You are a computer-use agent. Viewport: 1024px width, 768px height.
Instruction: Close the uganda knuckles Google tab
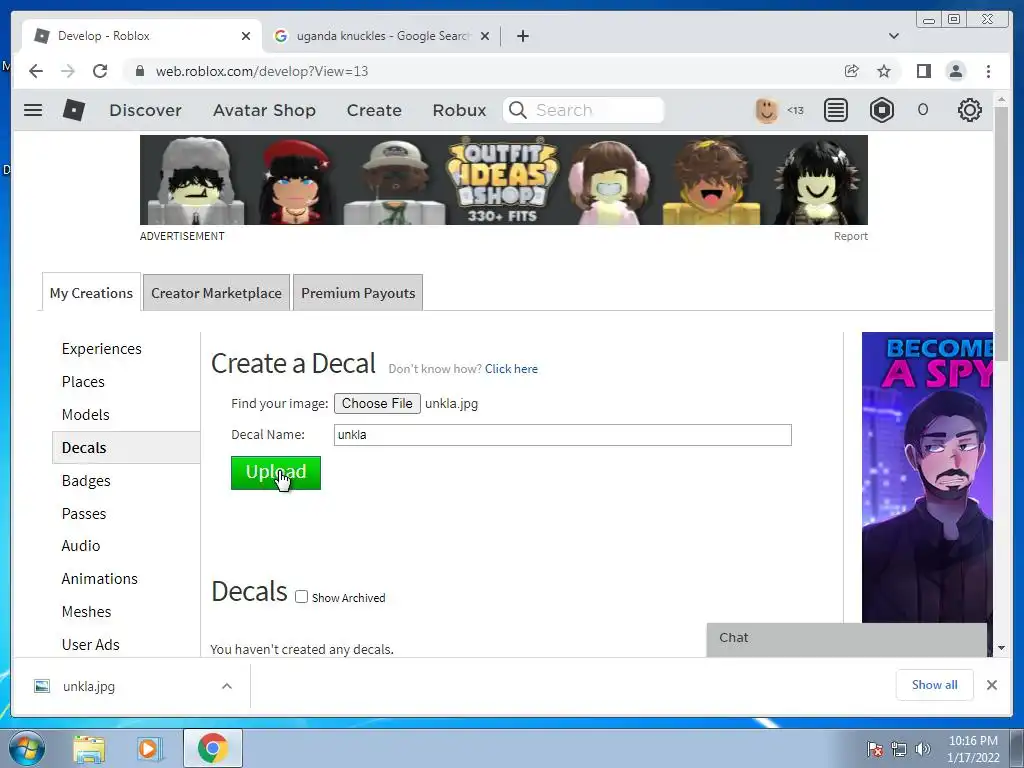coord(485,36)
